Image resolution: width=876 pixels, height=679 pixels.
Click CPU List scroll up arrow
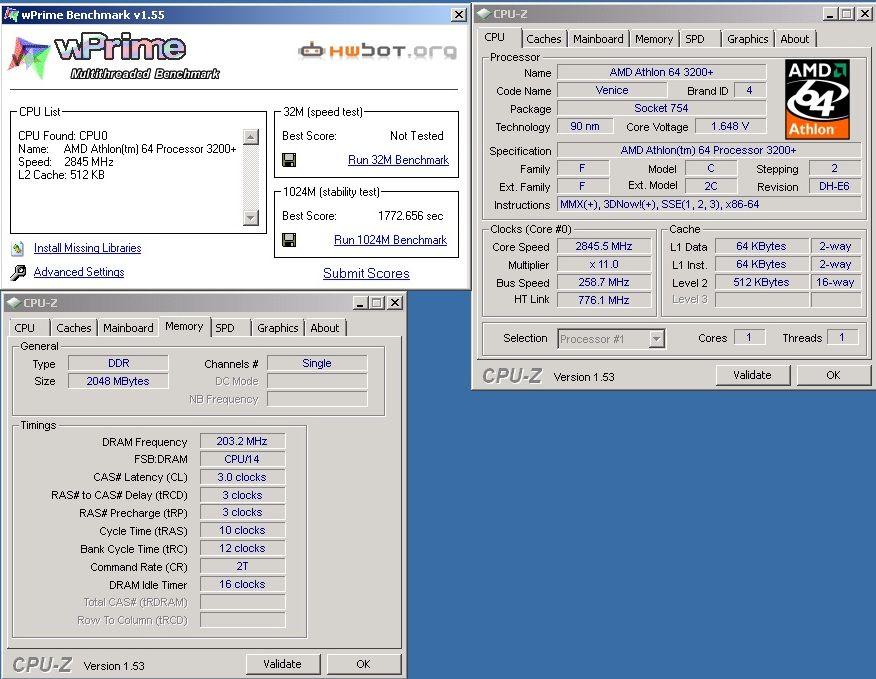tap(251, 136)
